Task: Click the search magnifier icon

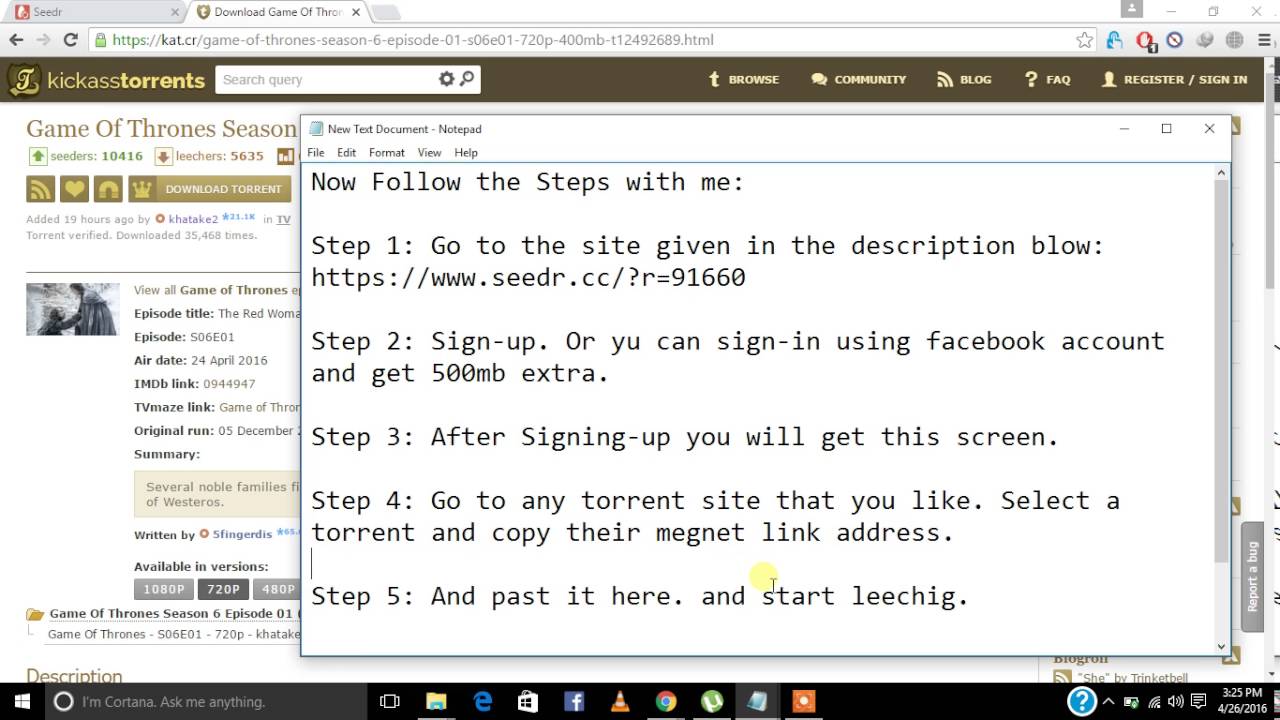Action: (467, 79)
